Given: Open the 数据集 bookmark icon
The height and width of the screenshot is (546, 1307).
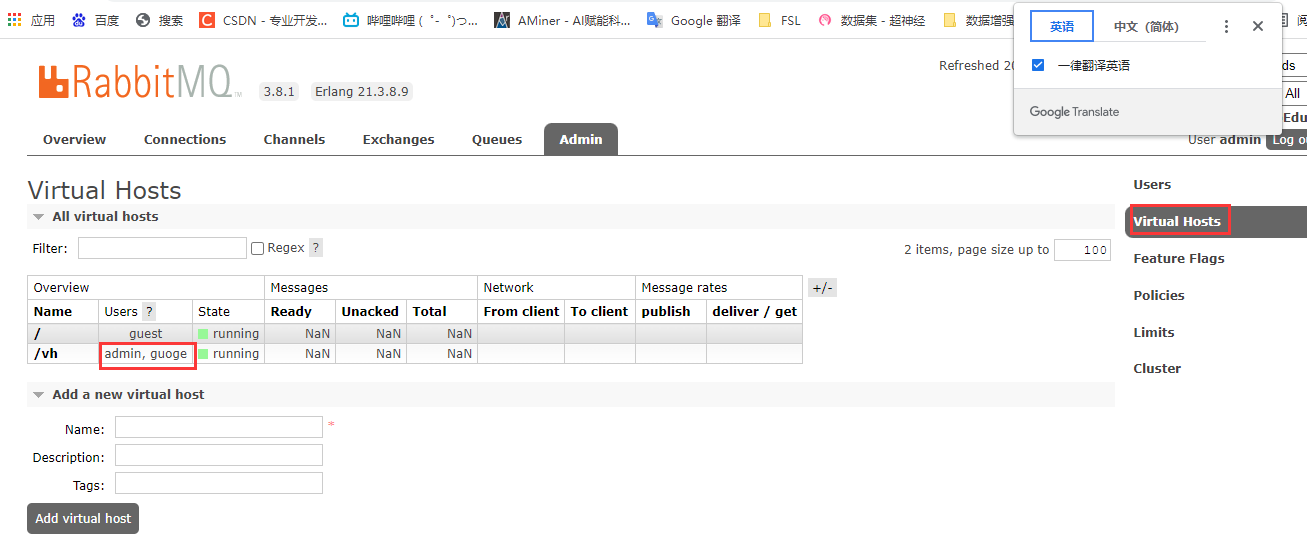Looking at the screenshot, I should tap(825, 20).
